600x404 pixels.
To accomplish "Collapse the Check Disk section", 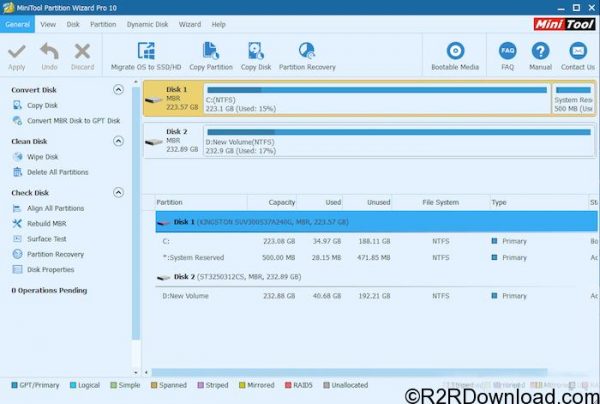I will (118, 192).
